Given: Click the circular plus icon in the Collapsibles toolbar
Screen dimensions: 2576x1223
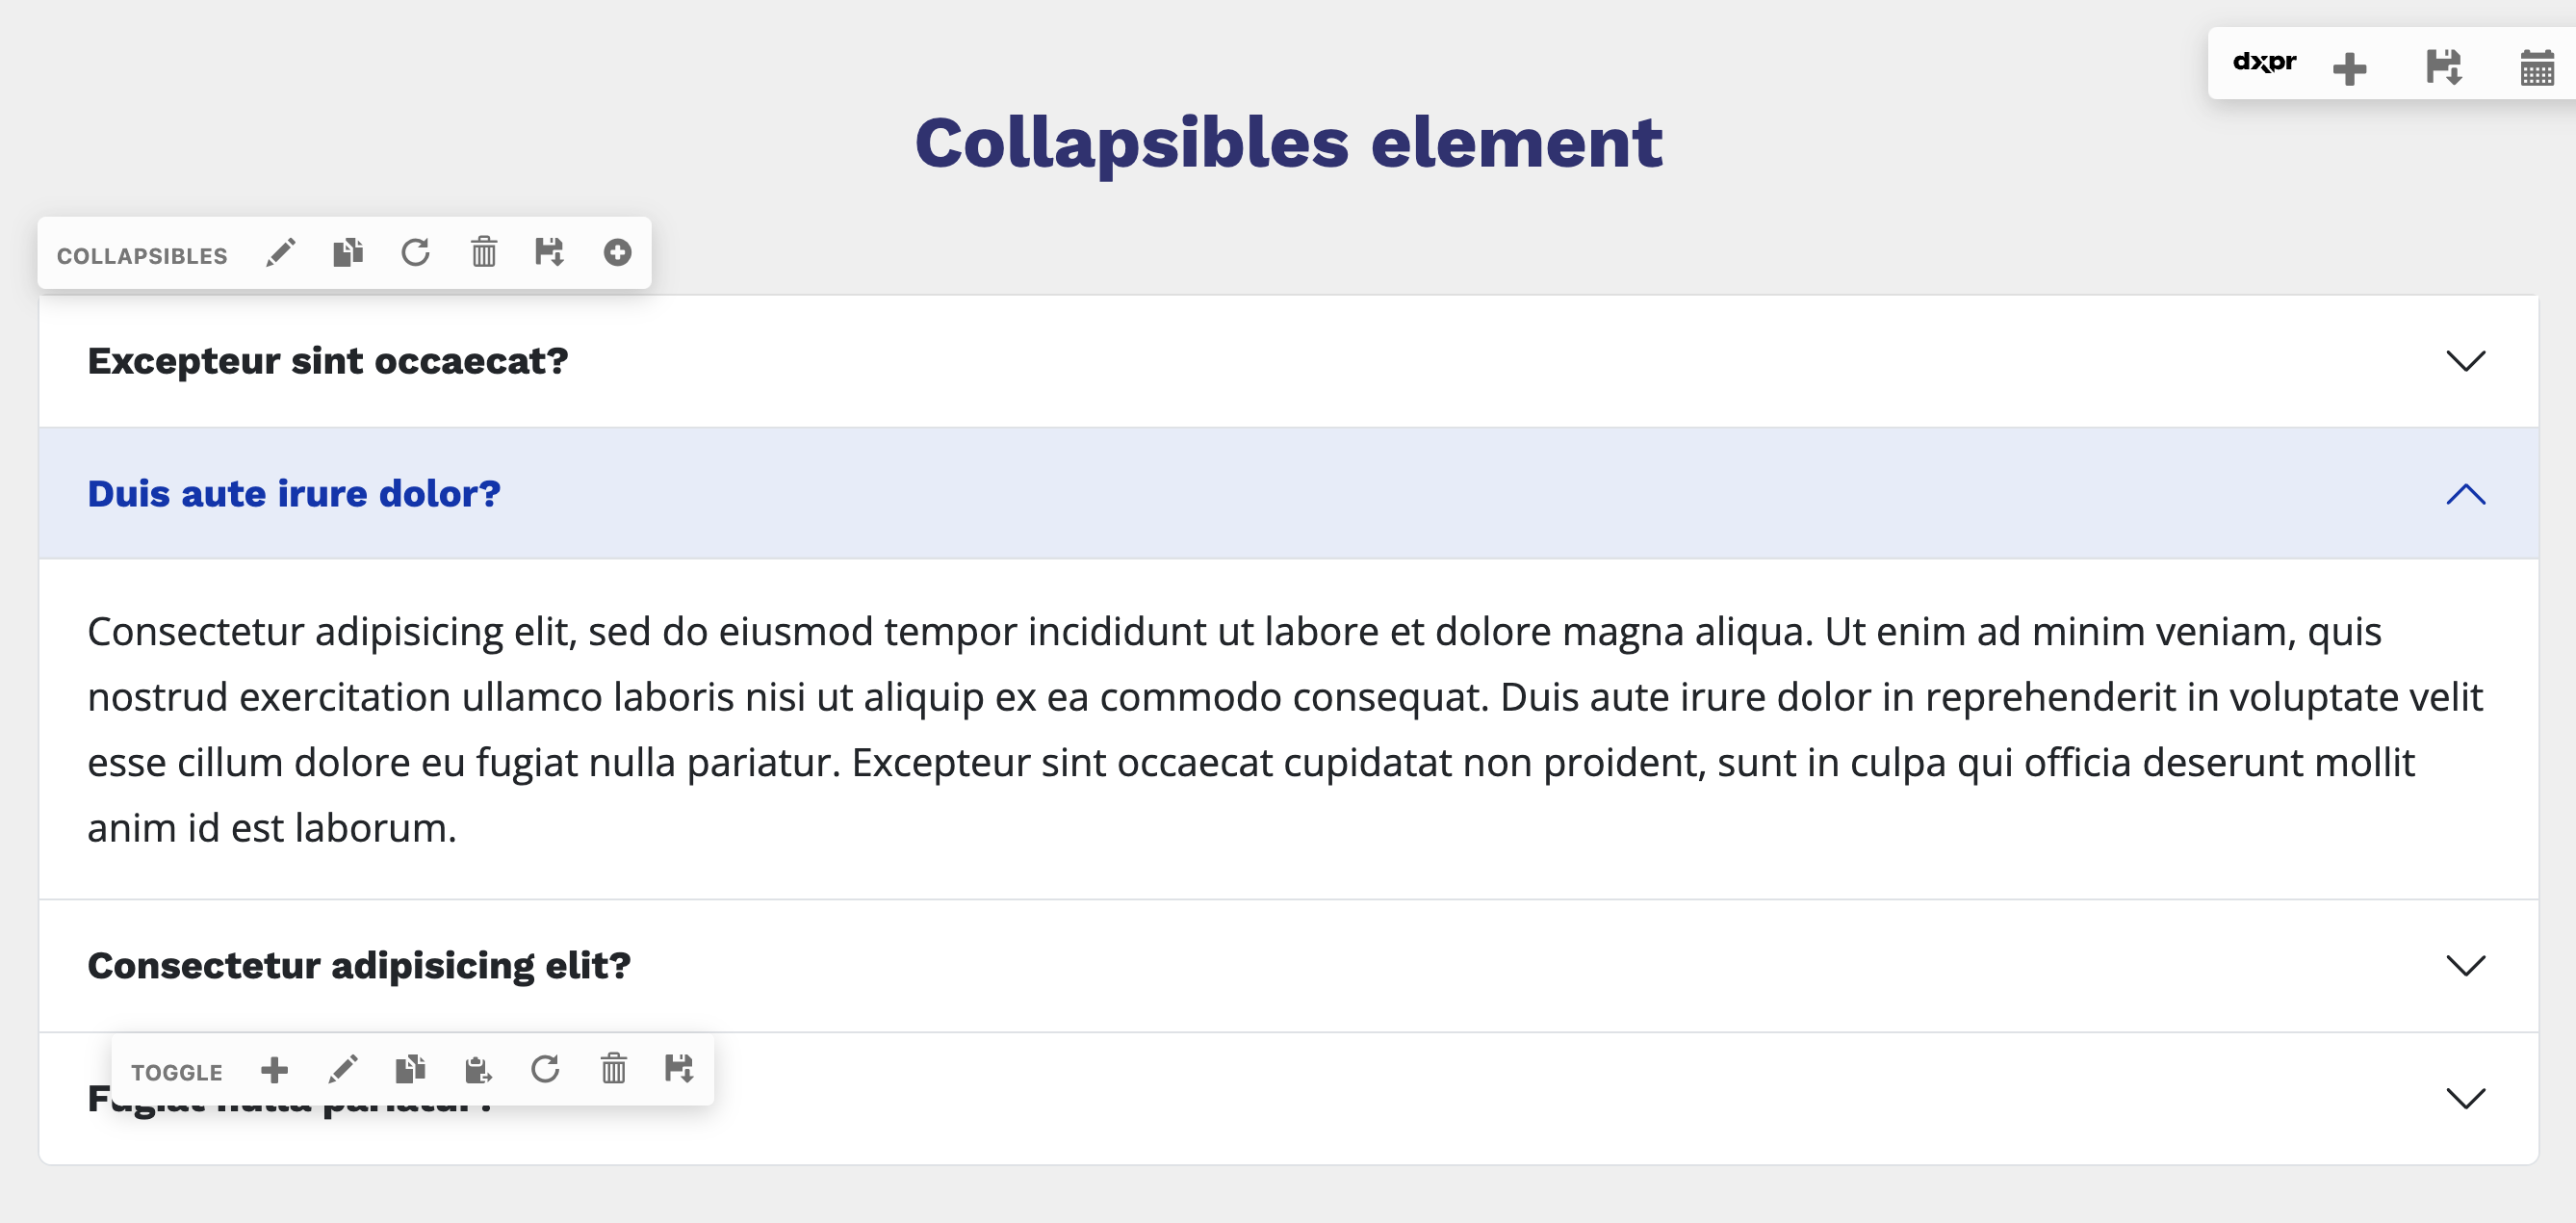Looking at the screenshot, I should [617, 253].
